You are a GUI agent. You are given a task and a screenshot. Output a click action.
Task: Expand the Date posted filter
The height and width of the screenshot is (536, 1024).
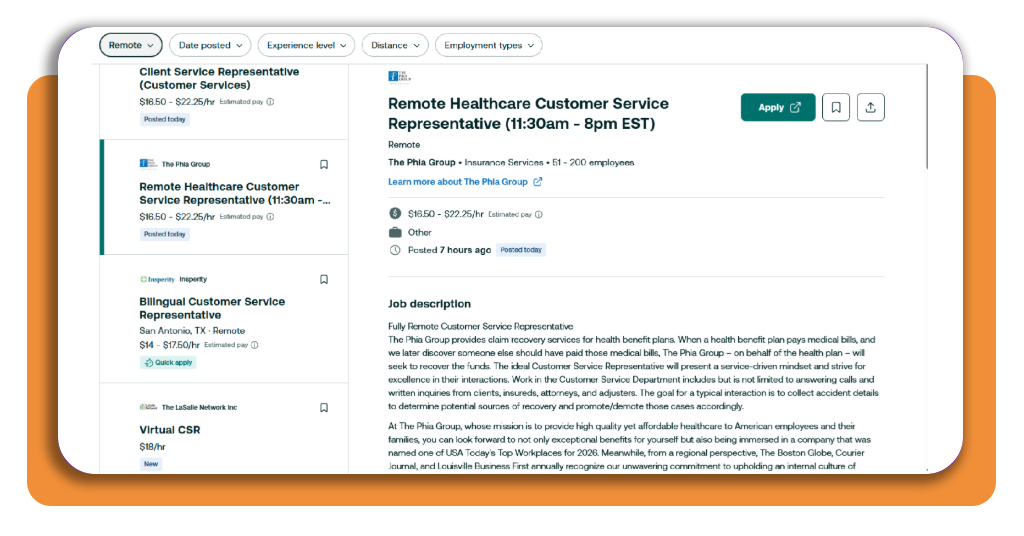point(210,45)
